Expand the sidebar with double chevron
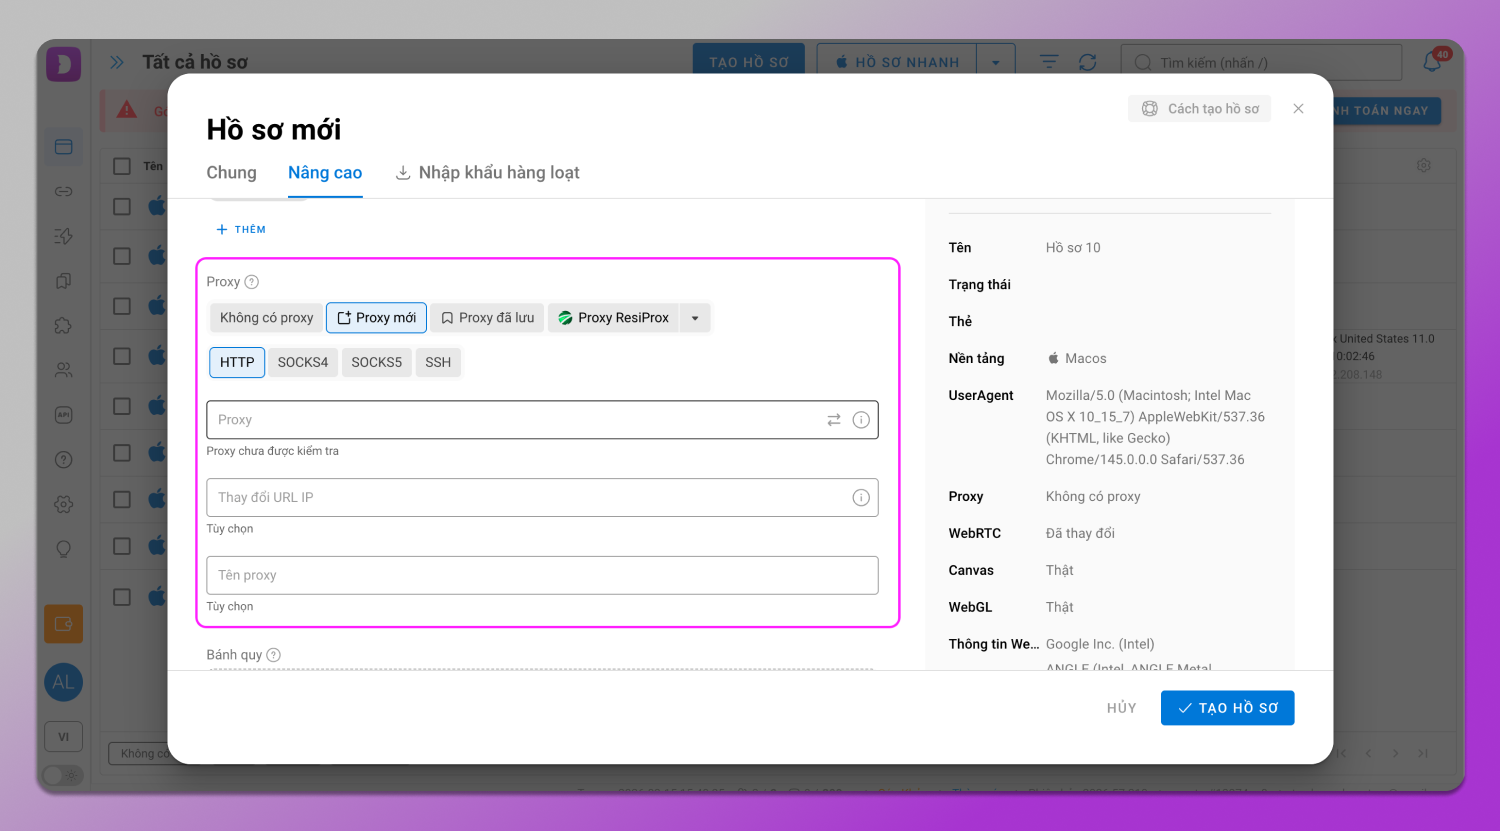The image size is (1500, 831). (117, 62)
